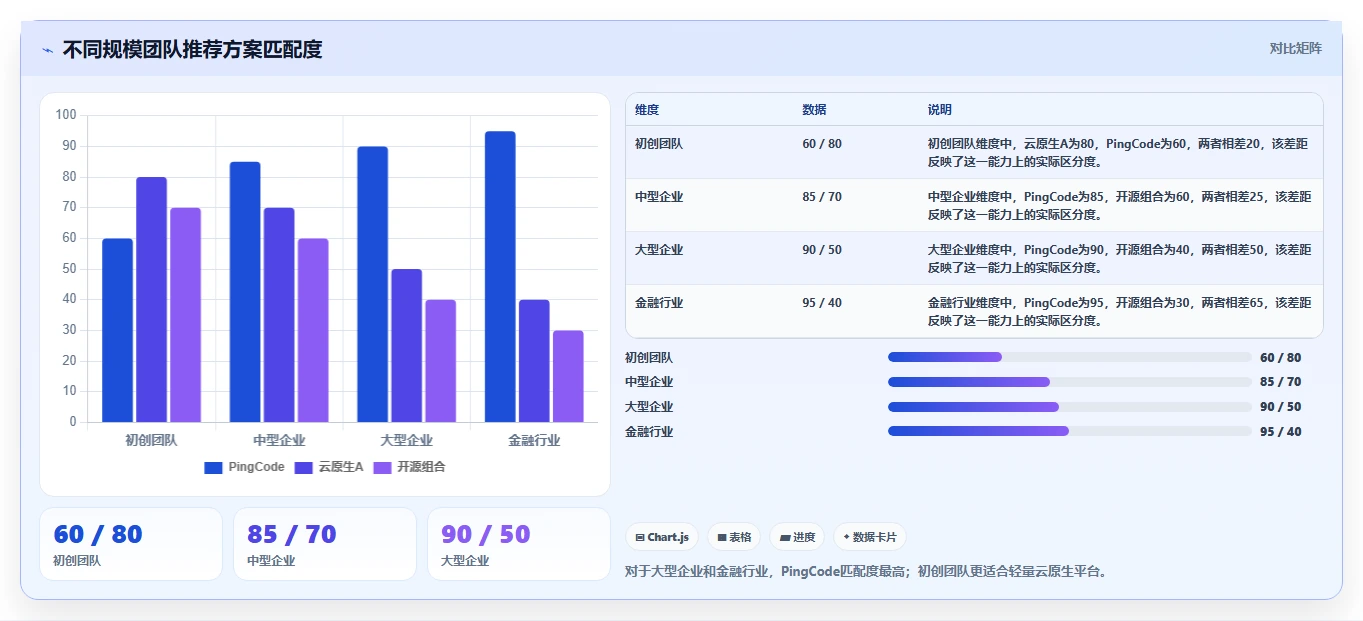Screen dimensions: 1363x621
Task: Click the 中型企业 label on chart x-axis
Action: click(x=279, y=440)
